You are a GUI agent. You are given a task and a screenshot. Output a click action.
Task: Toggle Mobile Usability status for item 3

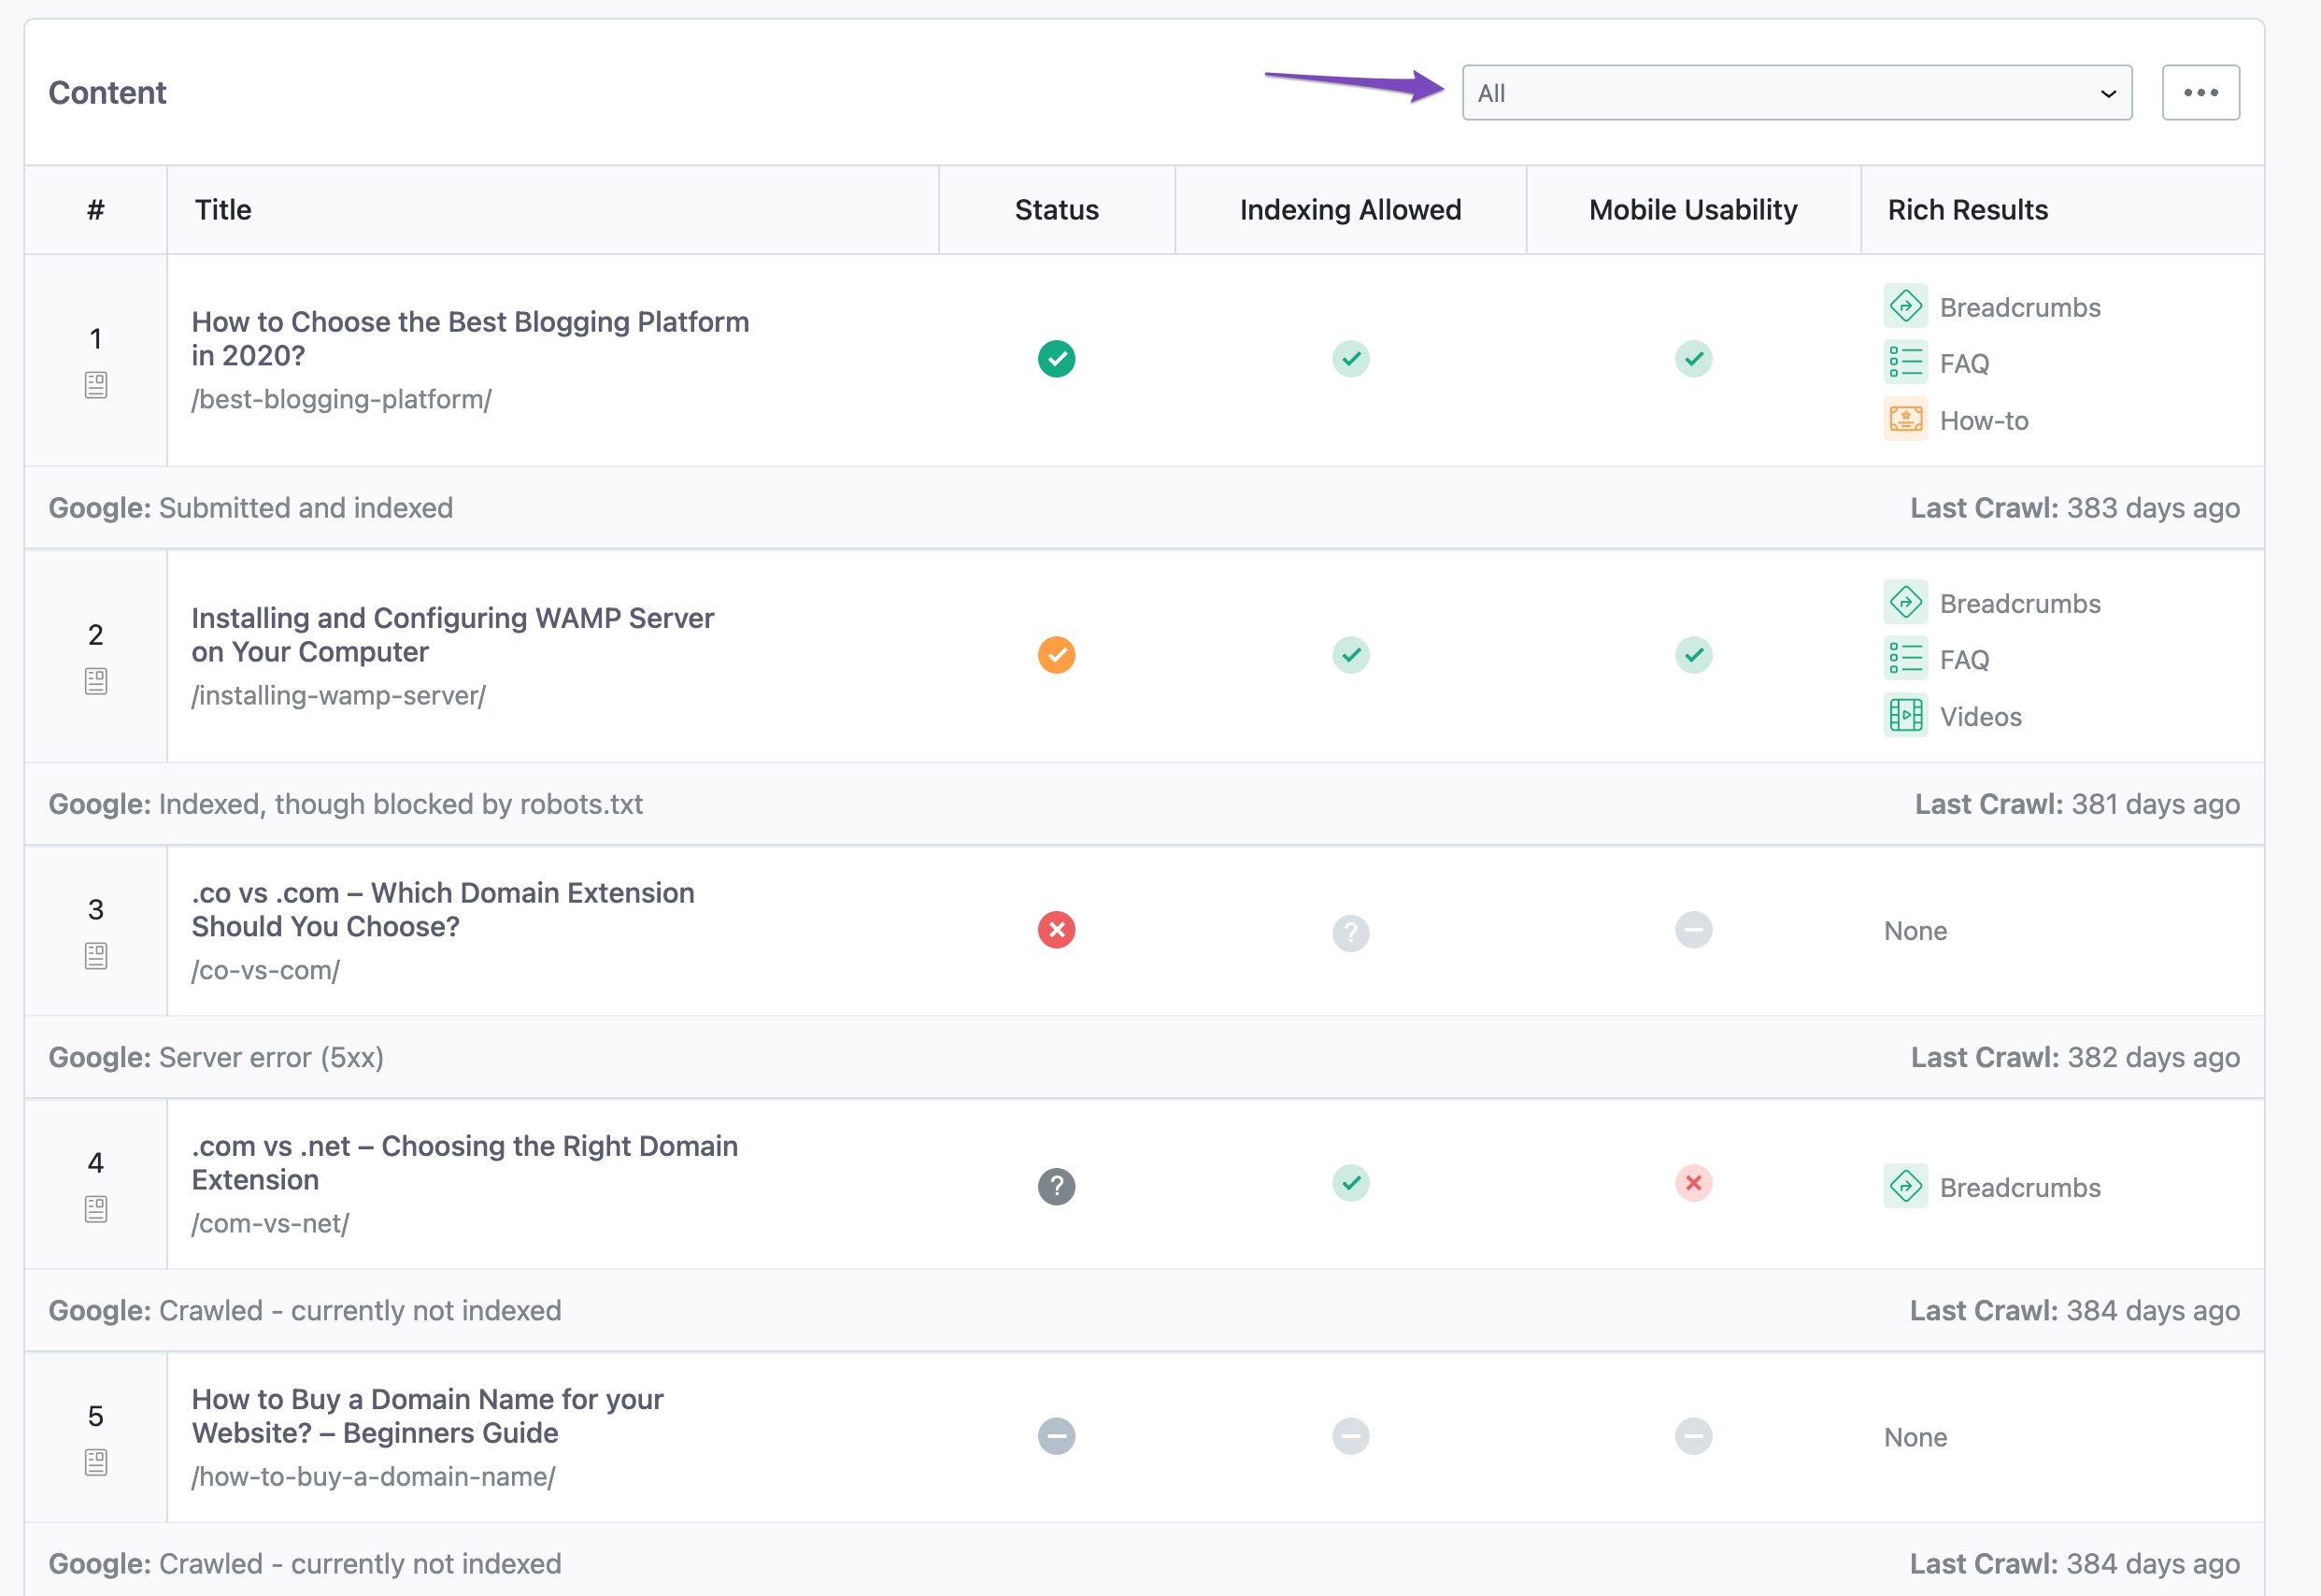pos(1693,930)
